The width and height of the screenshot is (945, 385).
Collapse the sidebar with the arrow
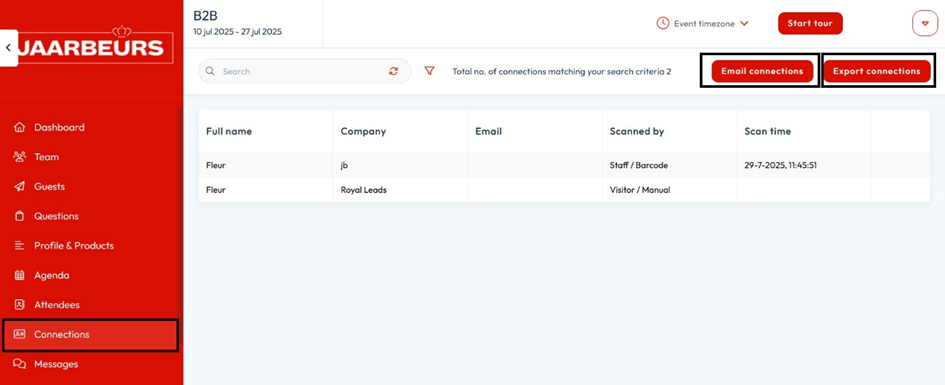point(8,47)
